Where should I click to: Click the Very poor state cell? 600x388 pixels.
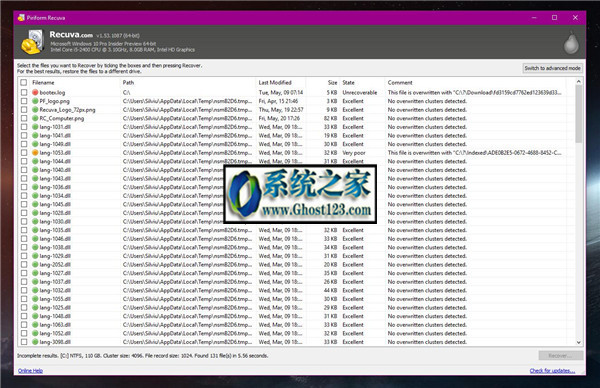point(354,153)
